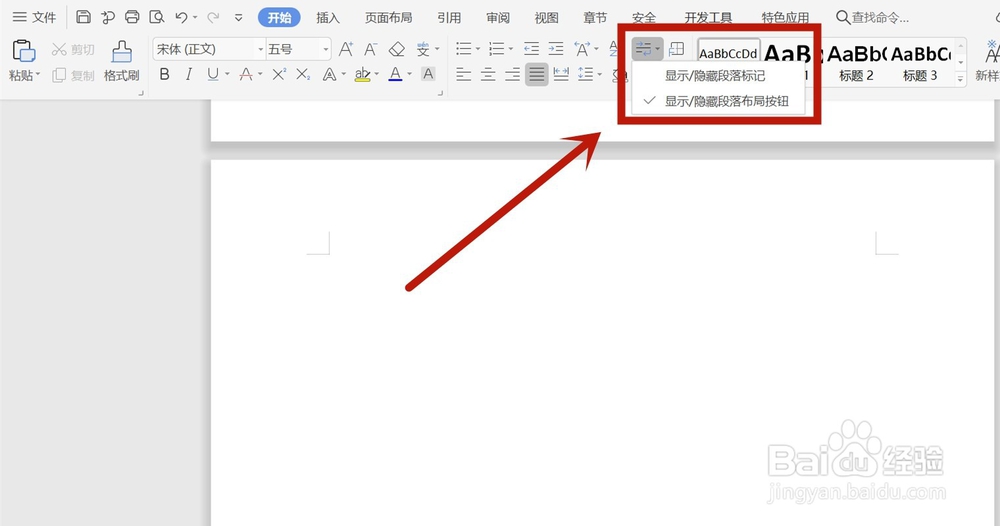Toggle justify alignment
Screen dimensions: 1000x526
point(537,75)
